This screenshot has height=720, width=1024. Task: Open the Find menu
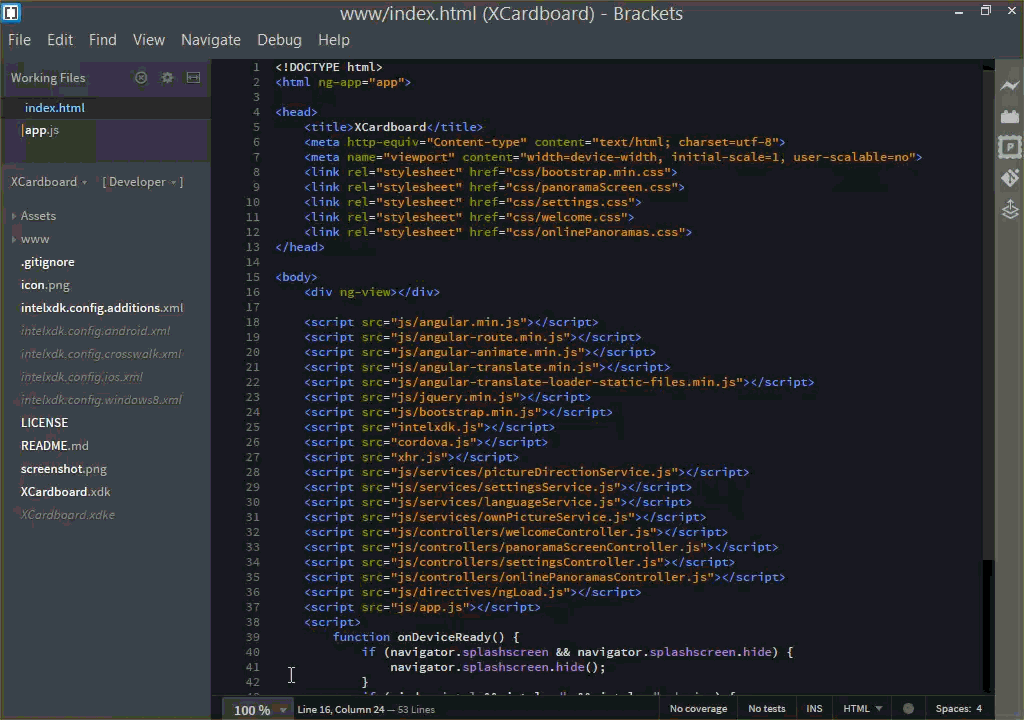pos(103,40)
